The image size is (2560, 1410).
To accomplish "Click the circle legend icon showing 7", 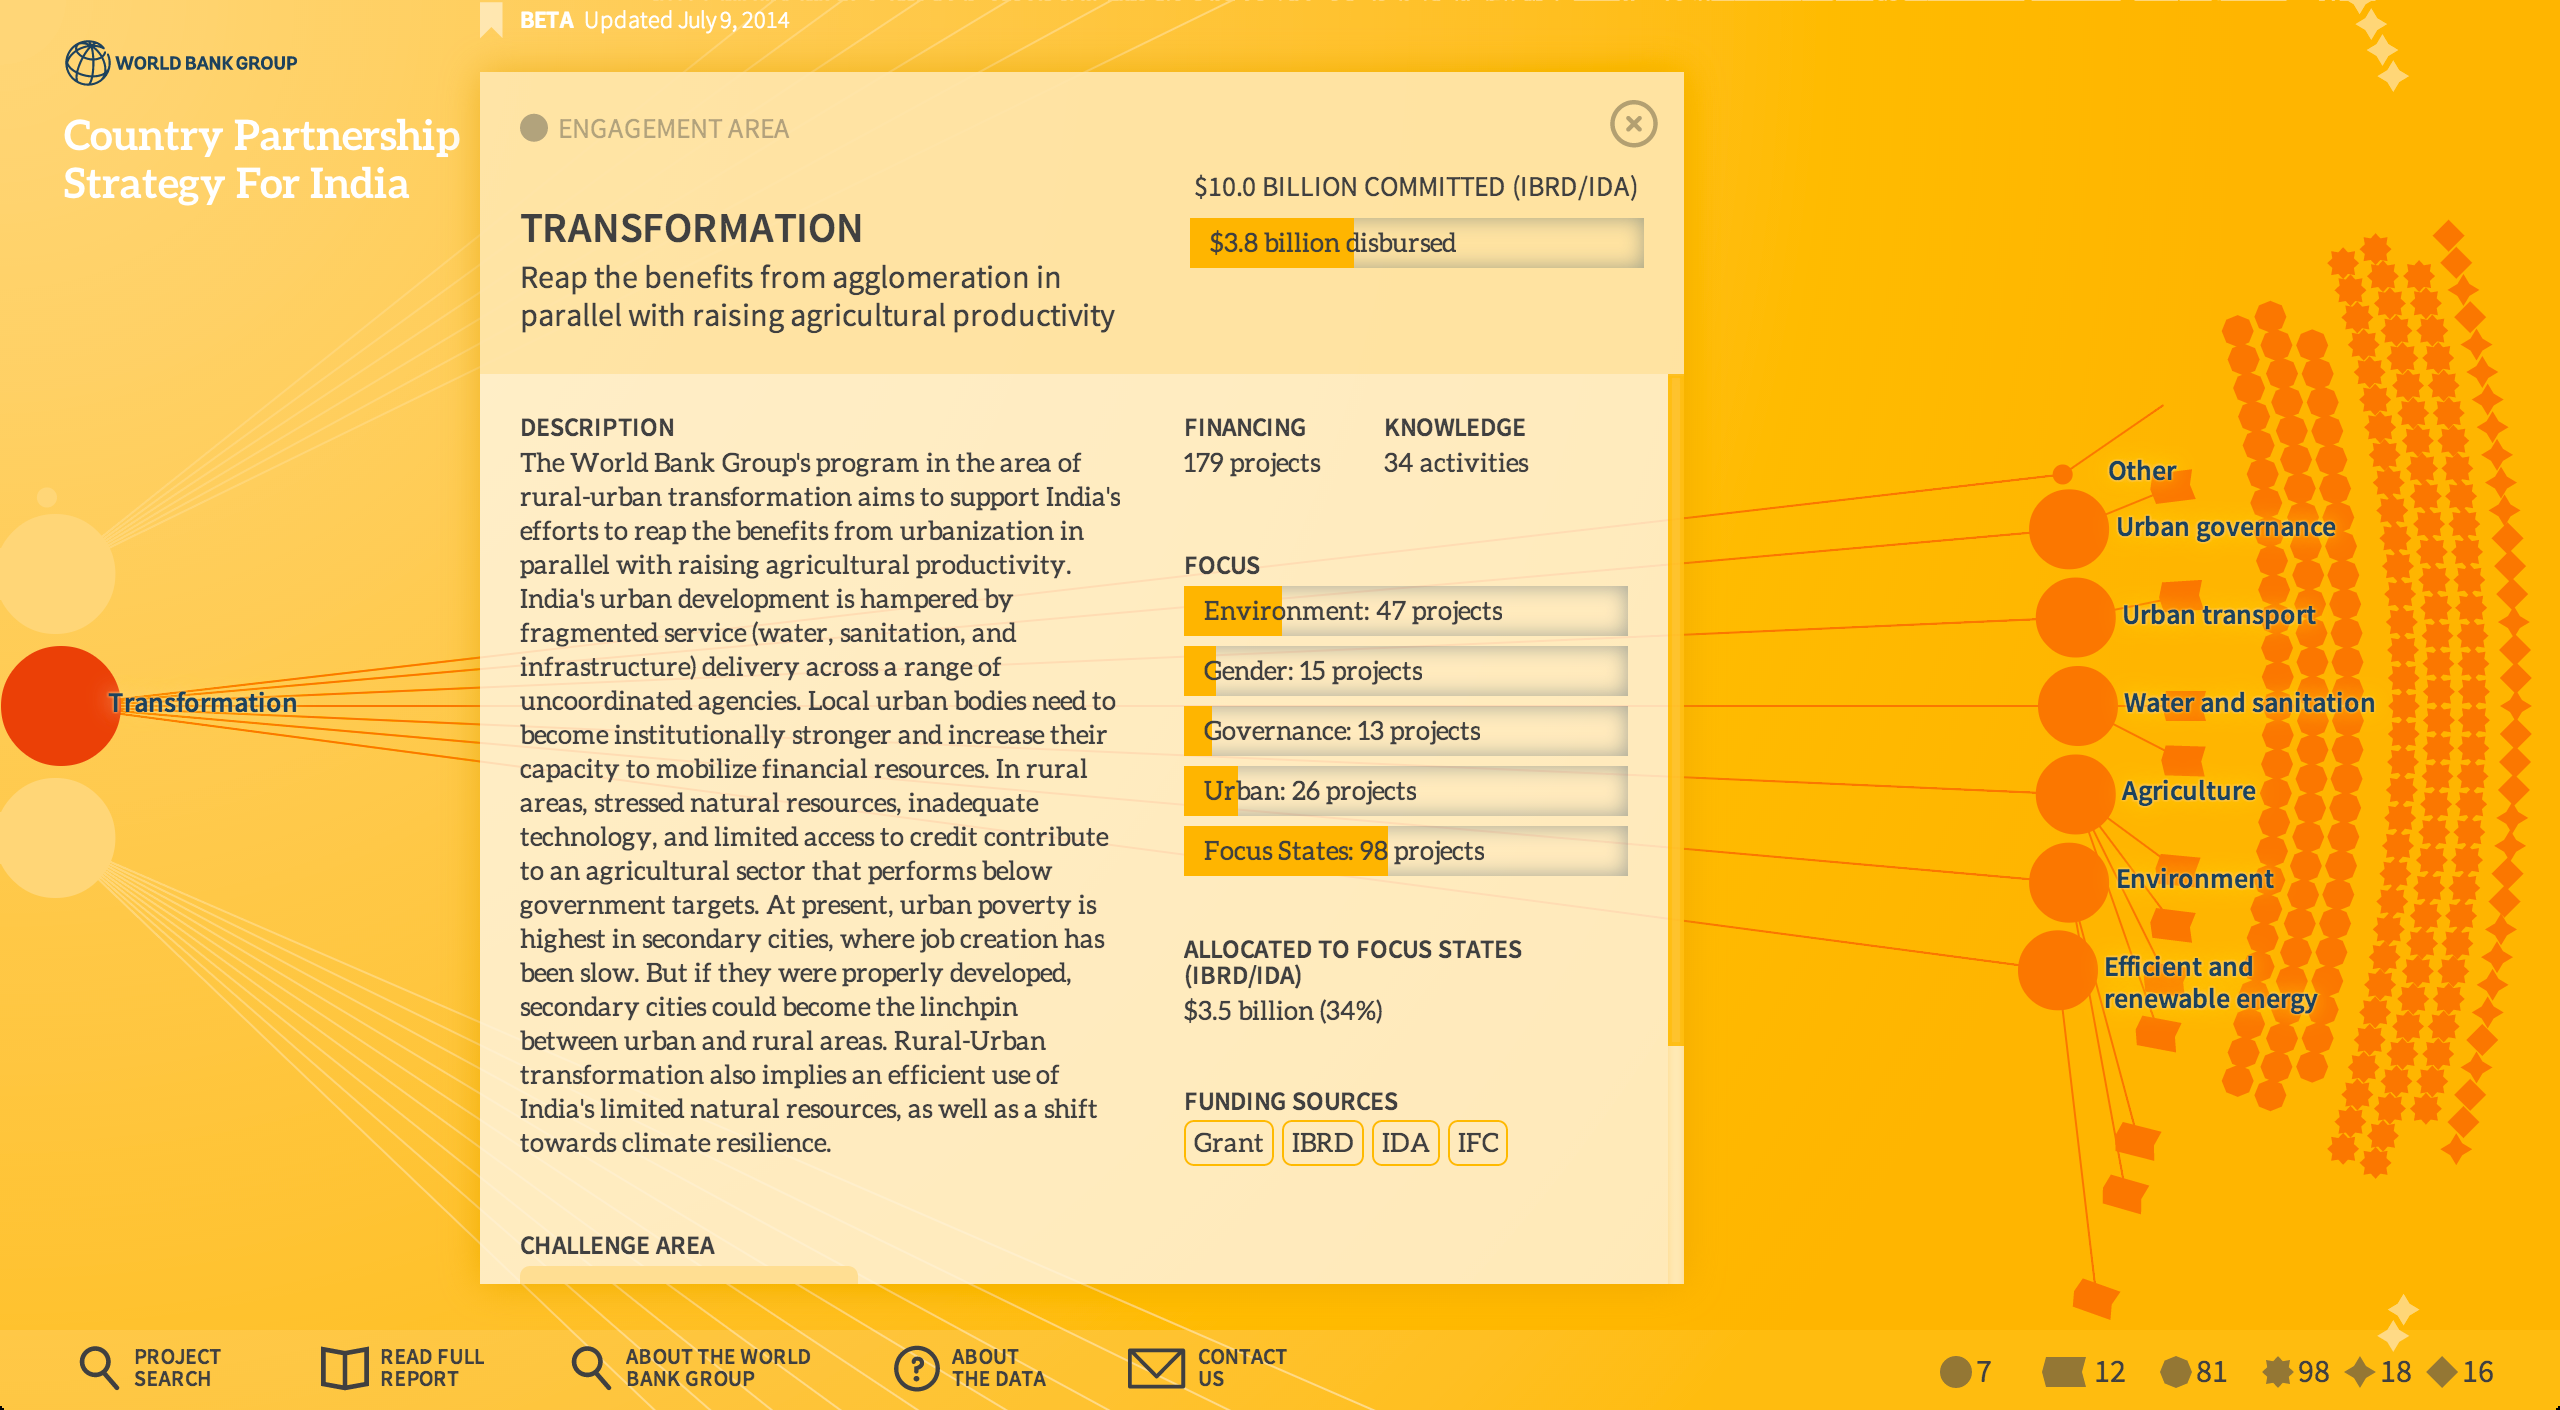I will 1955,1372.
